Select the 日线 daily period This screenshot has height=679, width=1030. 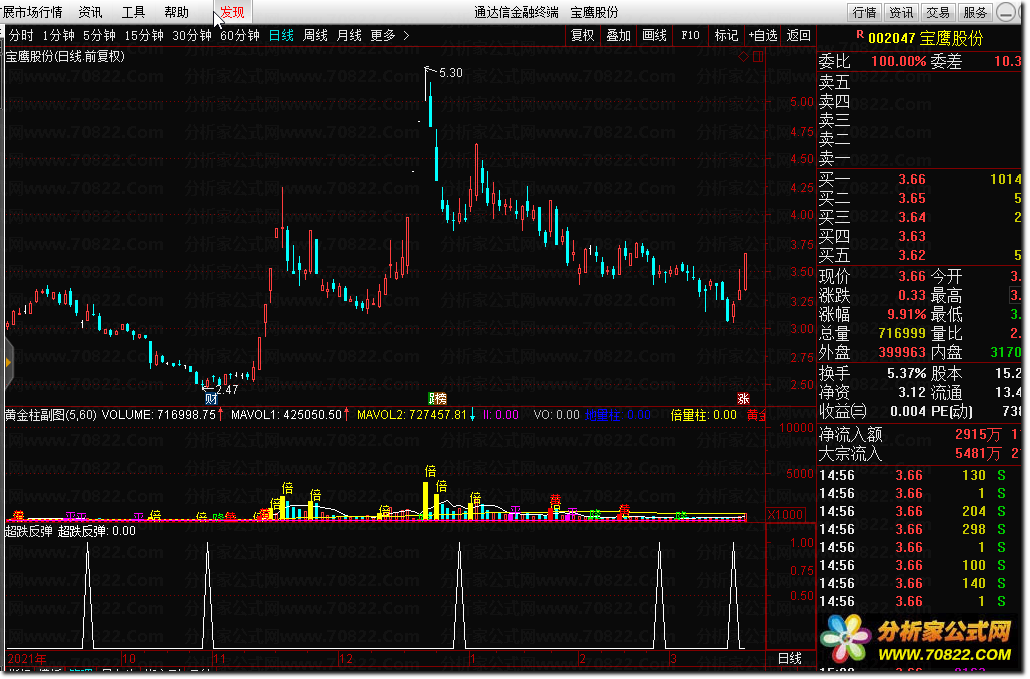pos(281,35)
